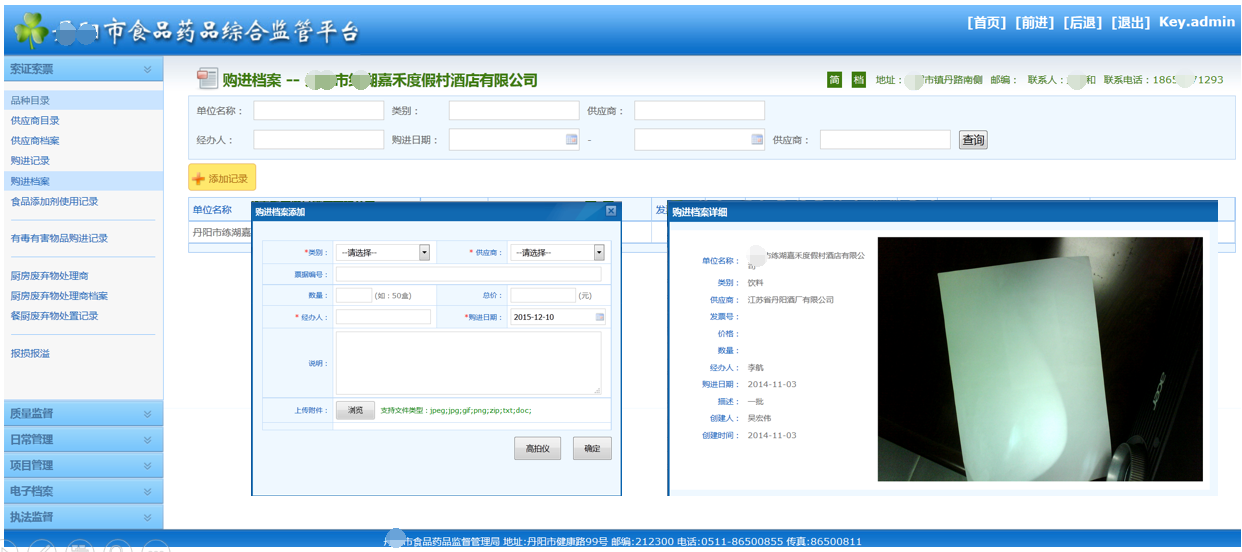Open the 类别 dropdown in add dialog
Image resolution: width=1242 pixels, height=552 pixels.
(424, 253)
